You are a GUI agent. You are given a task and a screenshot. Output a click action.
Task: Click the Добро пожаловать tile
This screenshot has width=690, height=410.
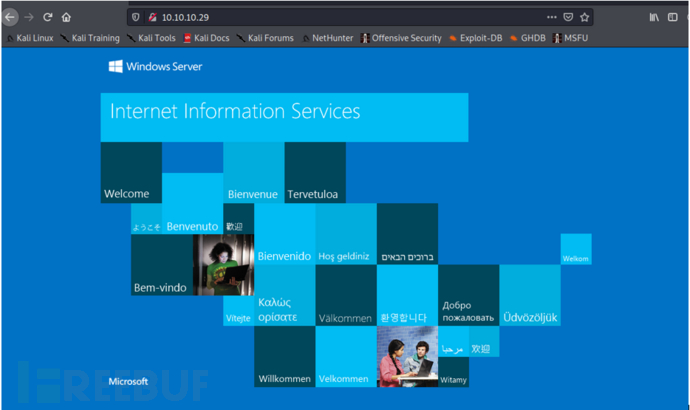coord(469,295)
